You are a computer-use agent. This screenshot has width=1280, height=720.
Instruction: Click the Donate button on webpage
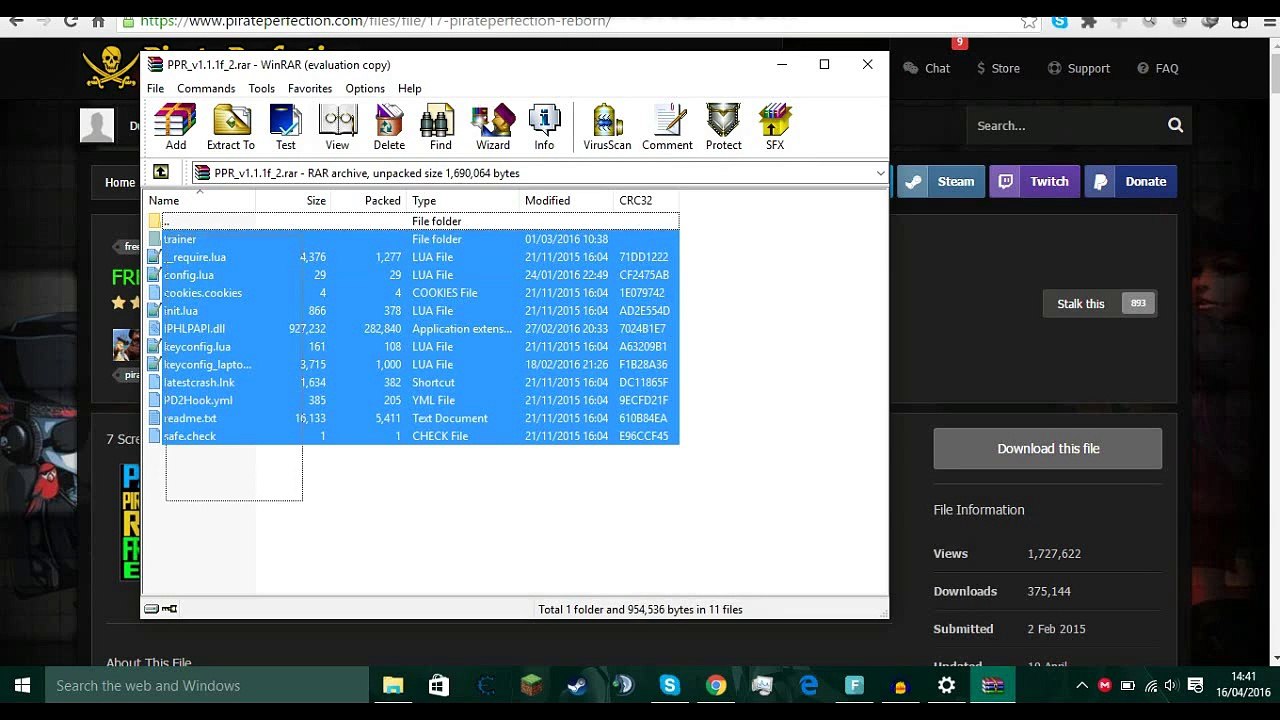[x=1131, y=182]
